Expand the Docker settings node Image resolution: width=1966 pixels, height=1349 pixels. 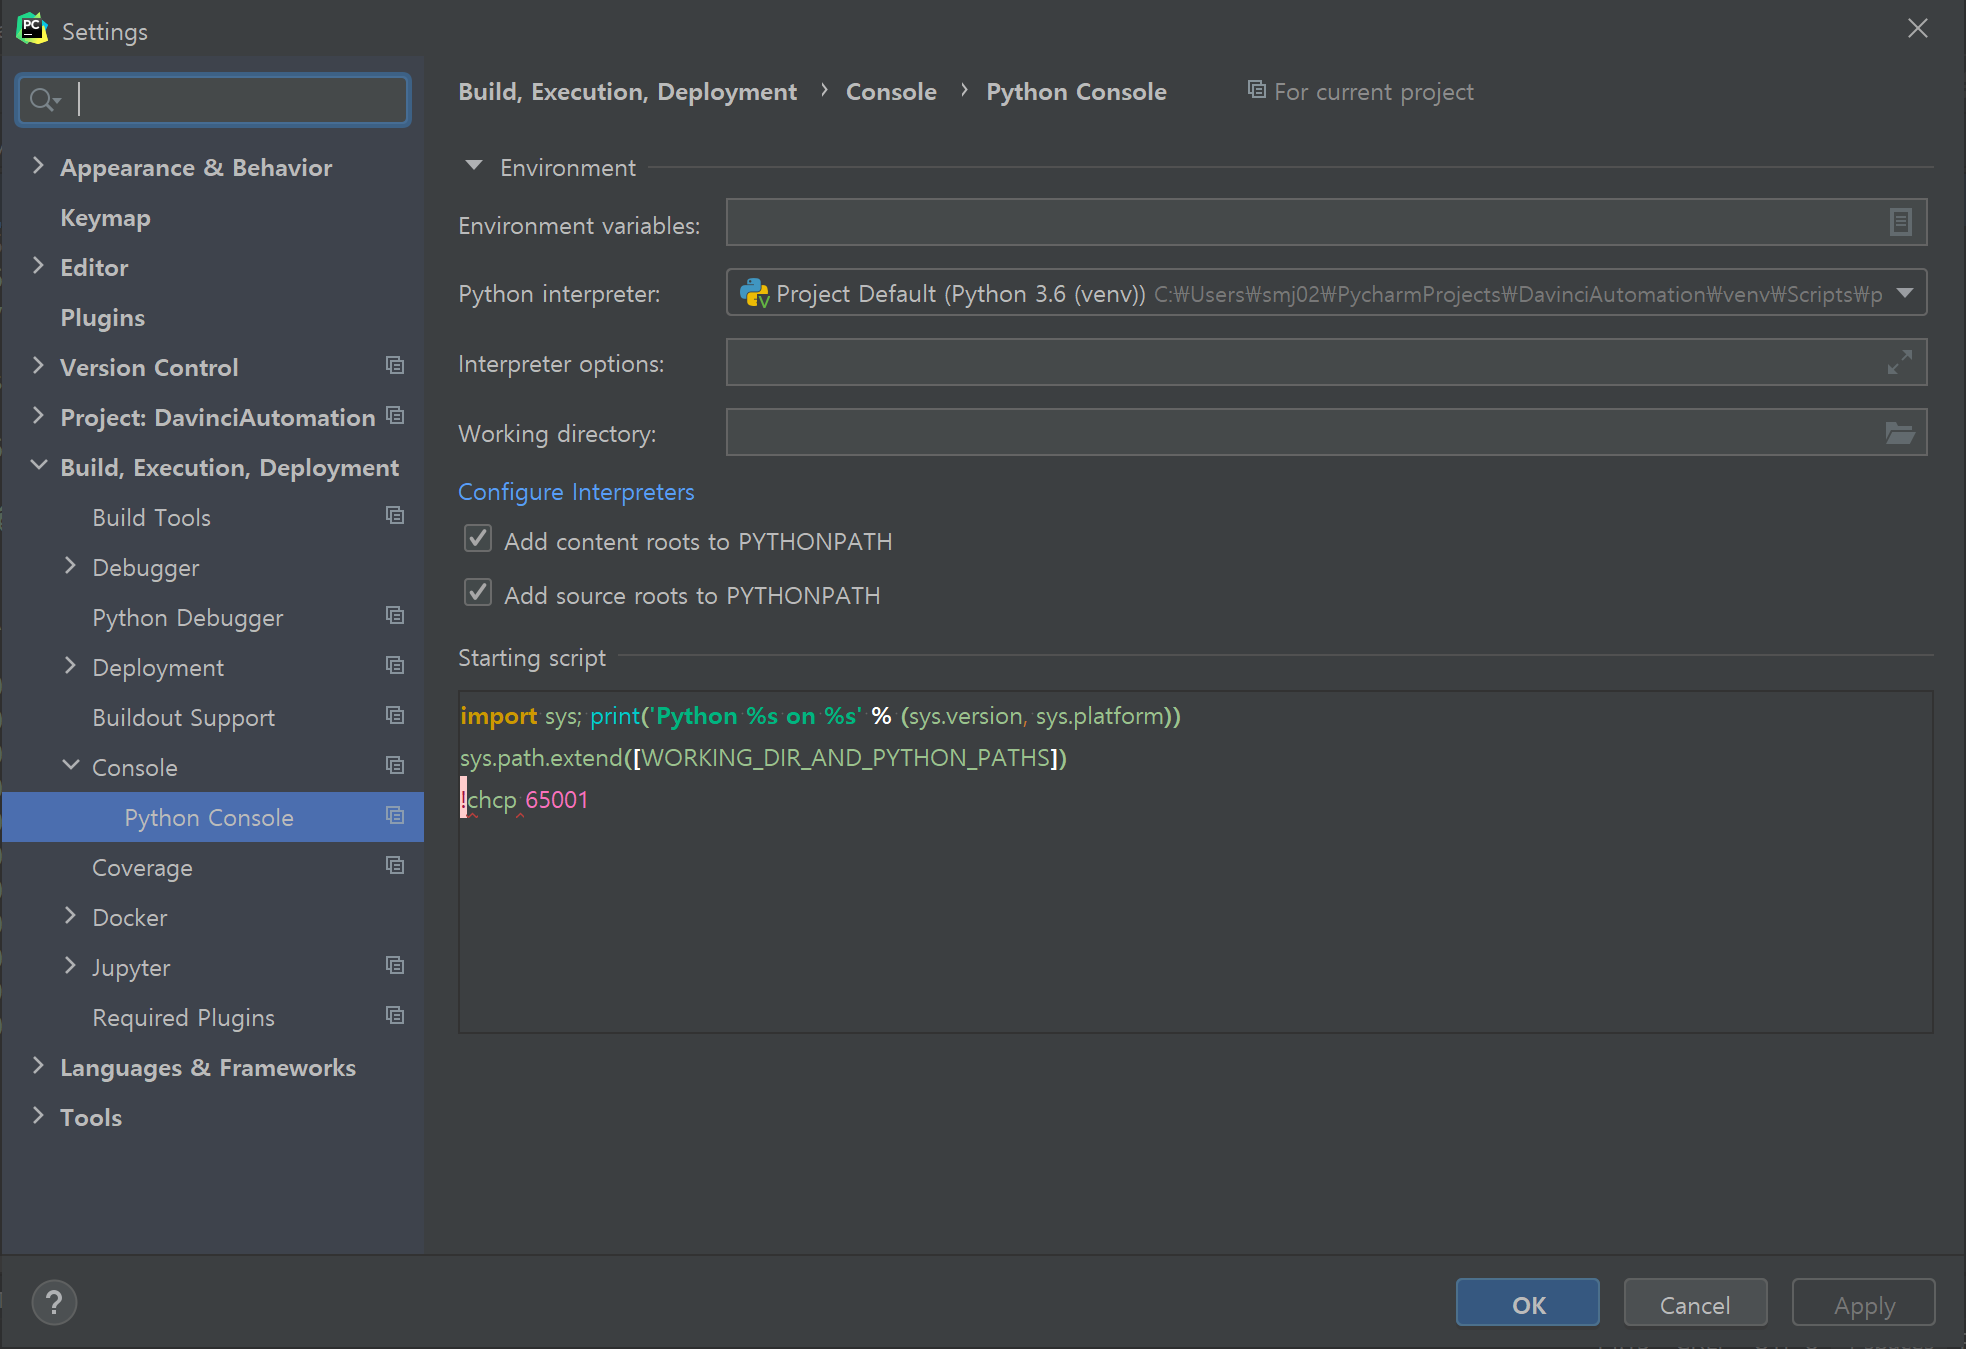click(x=70, y=916)
